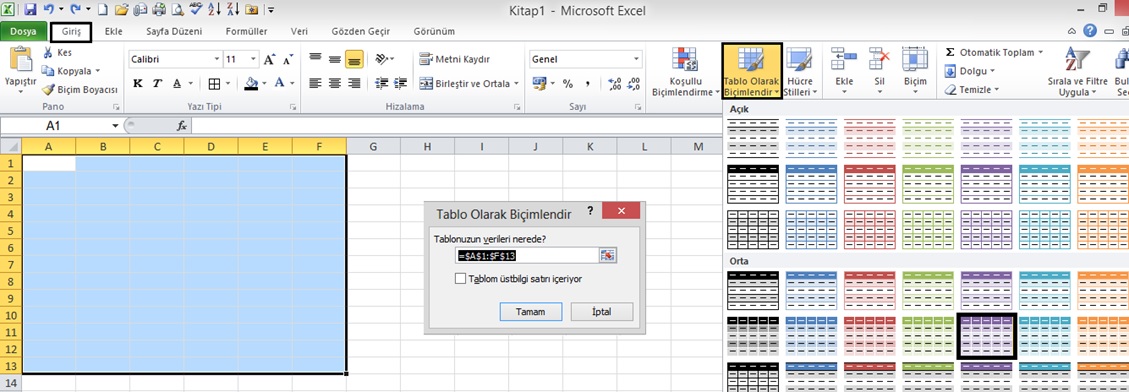Switch to the Veri tab
Viewport: 1129px width, 392px height.
click(x=300, y=32)
